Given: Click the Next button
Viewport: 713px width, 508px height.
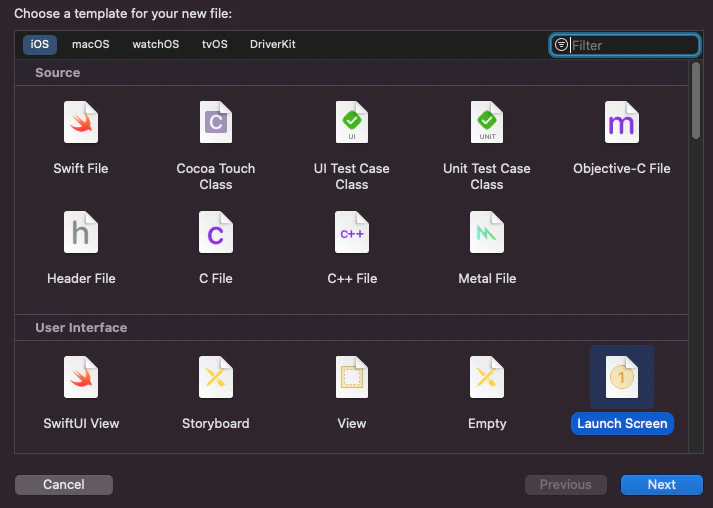Looking at the screenshot, I should point(662,485).
